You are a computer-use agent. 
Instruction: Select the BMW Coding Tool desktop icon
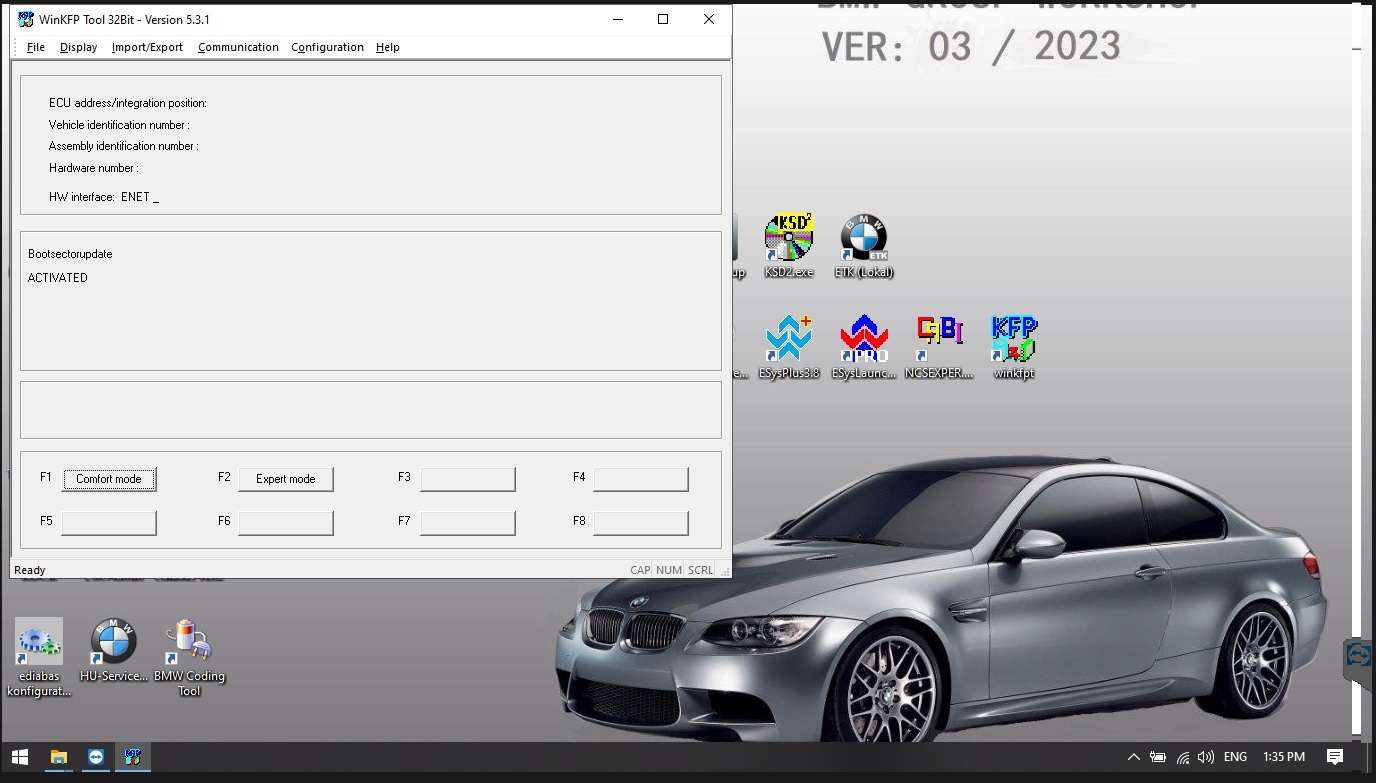[x=189, y=656]
